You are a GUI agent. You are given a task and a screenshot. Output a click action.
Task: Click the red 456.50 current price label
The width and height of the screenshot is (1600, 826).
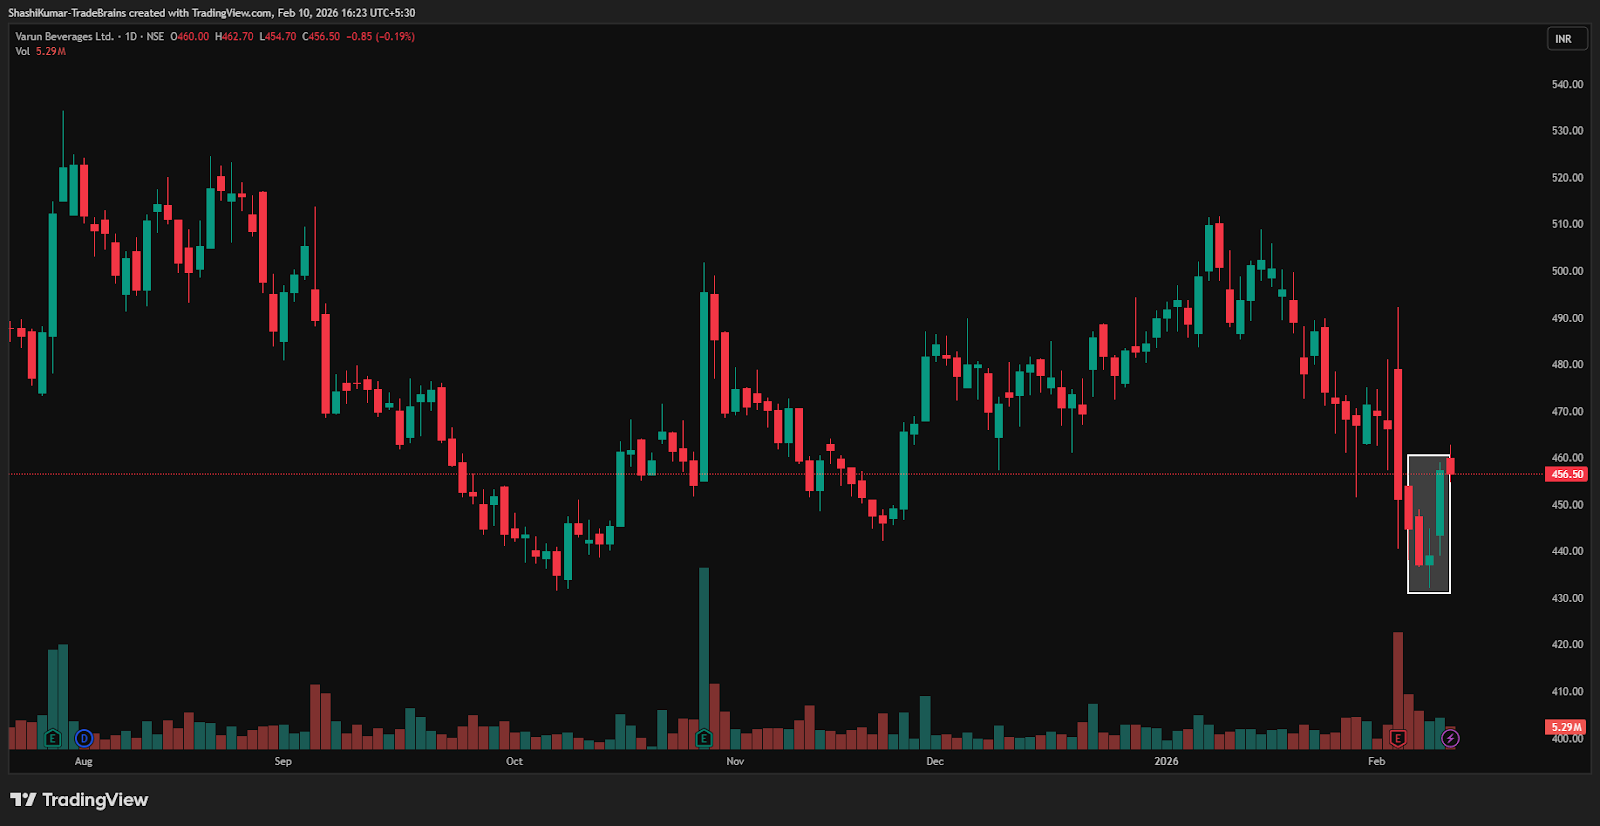click(x=1566, y=474)
